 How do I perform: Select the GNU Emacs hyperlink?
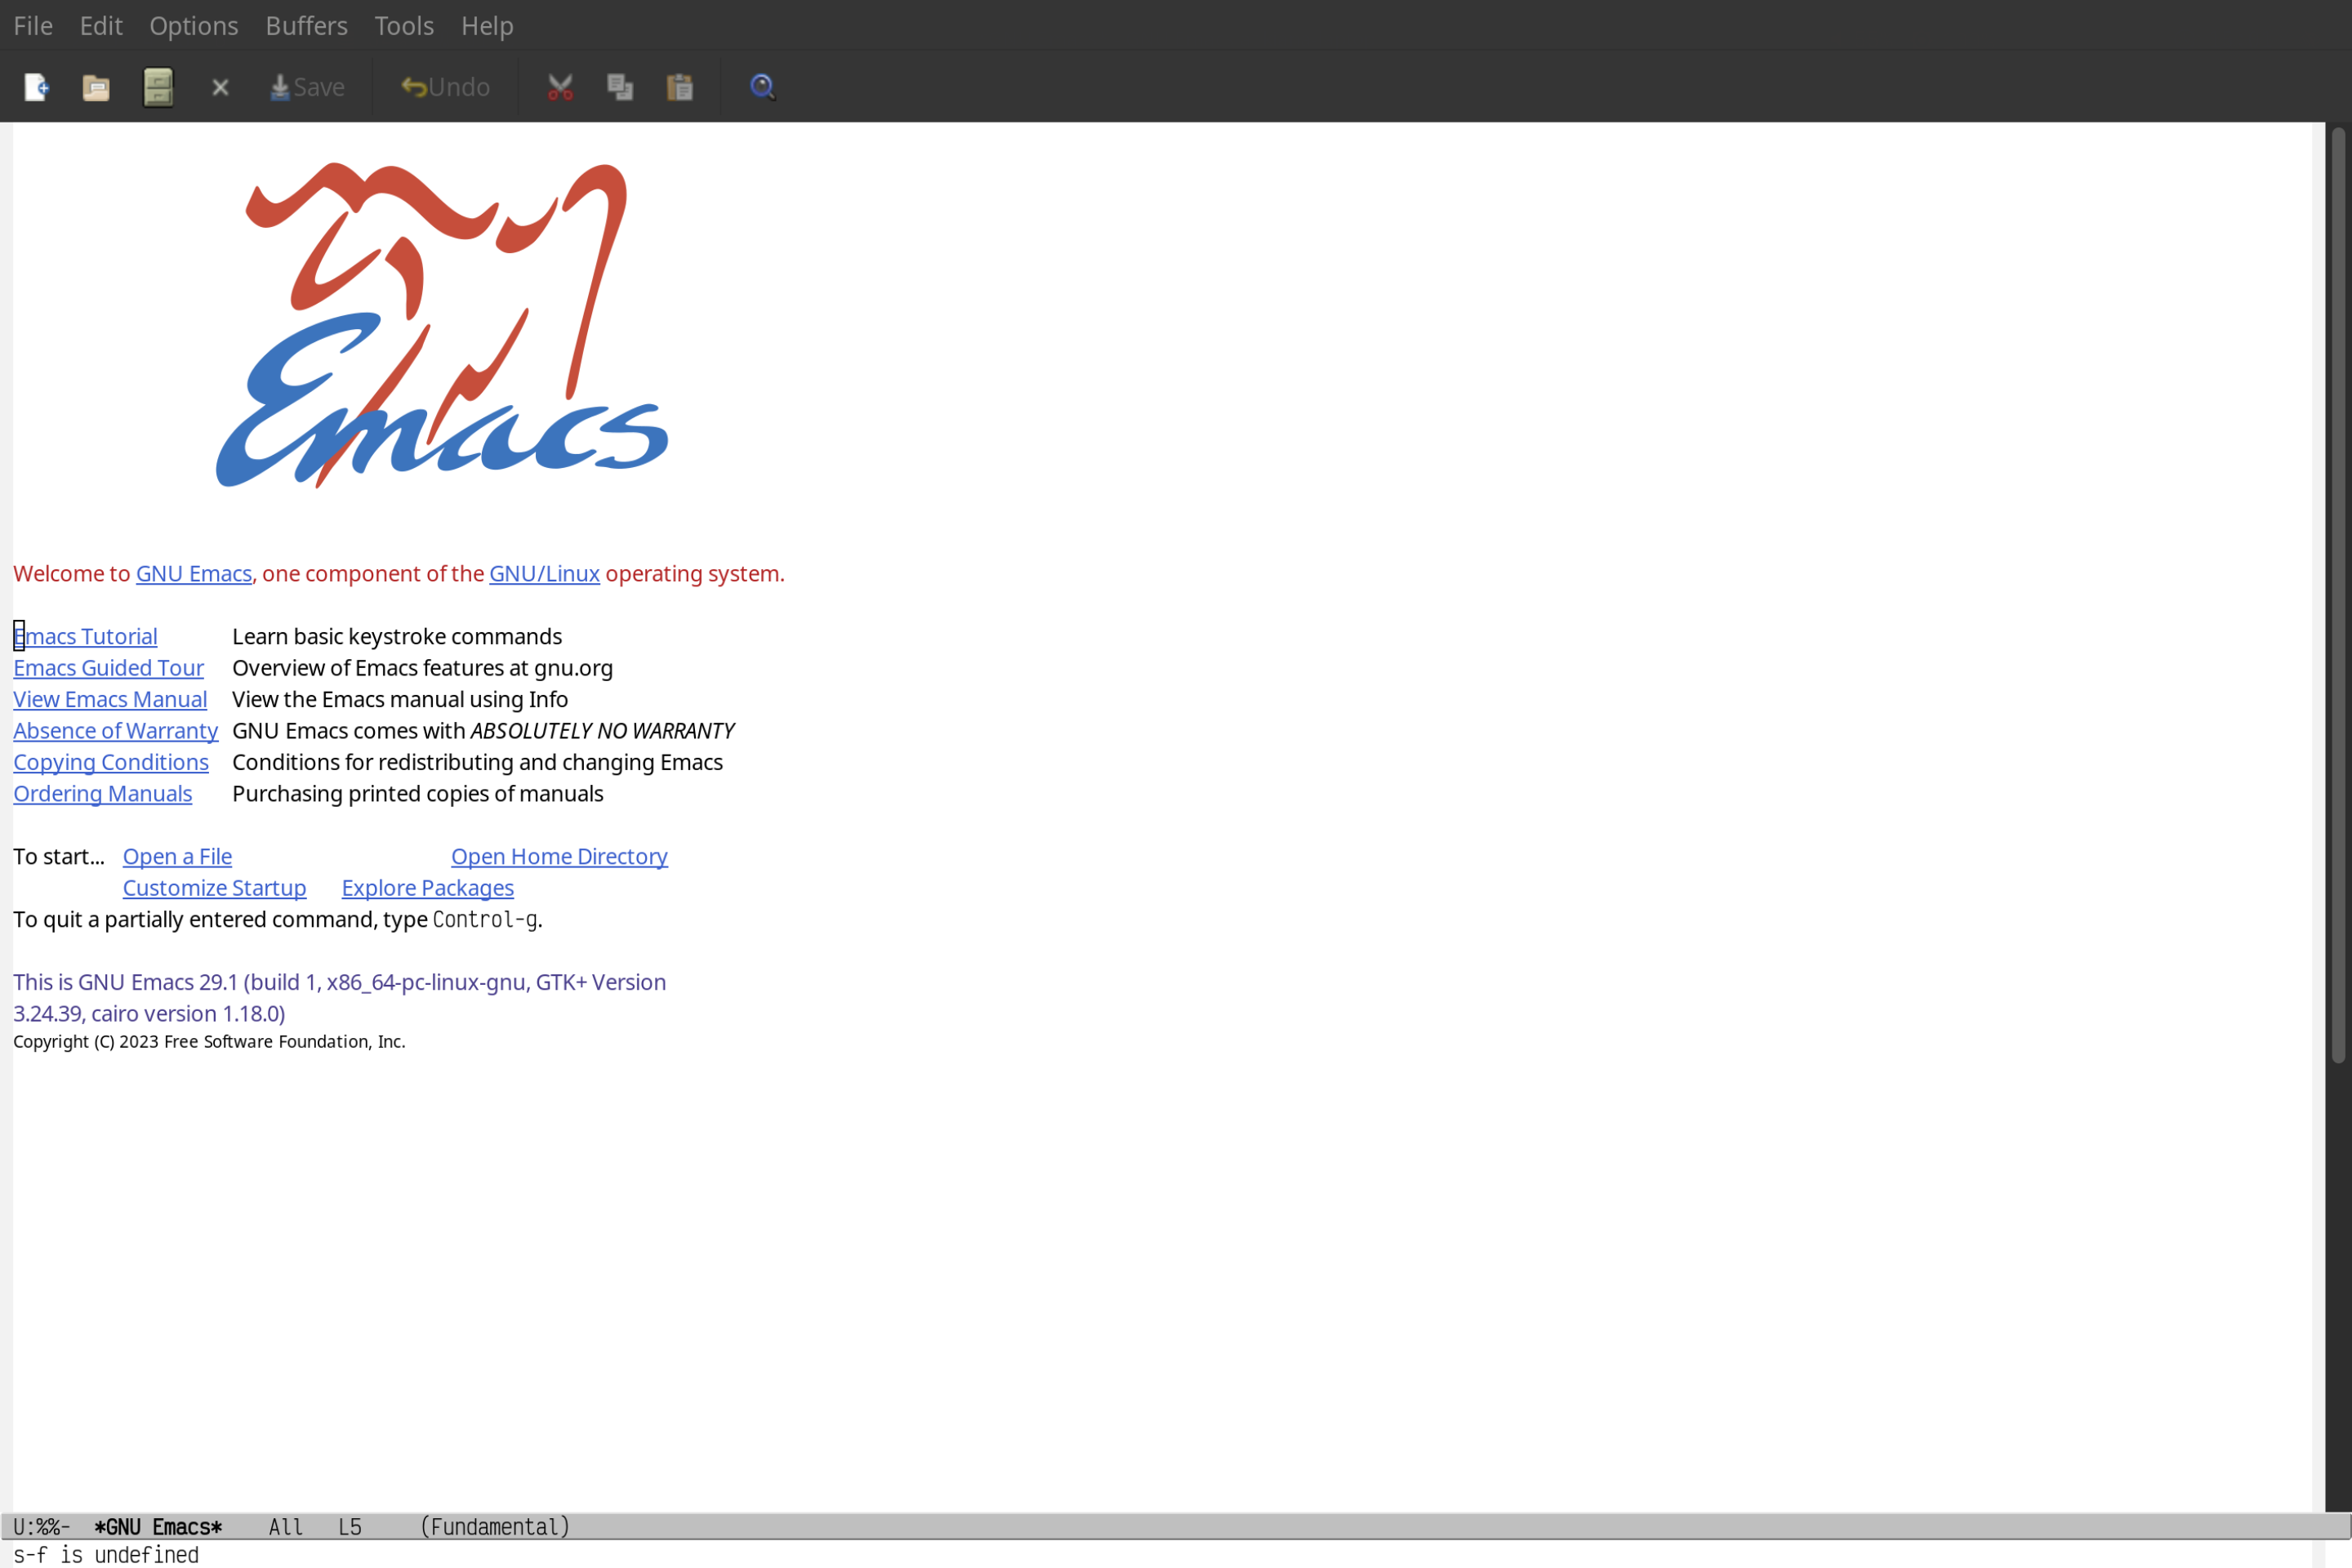[194, 572]
